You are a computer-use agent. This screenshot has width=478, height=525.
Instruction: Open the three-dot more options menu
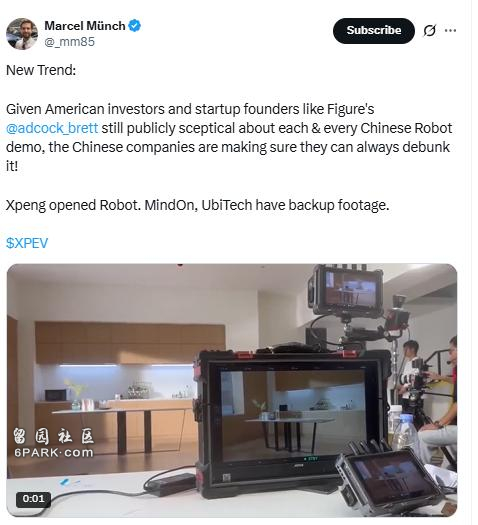point(450,30)
